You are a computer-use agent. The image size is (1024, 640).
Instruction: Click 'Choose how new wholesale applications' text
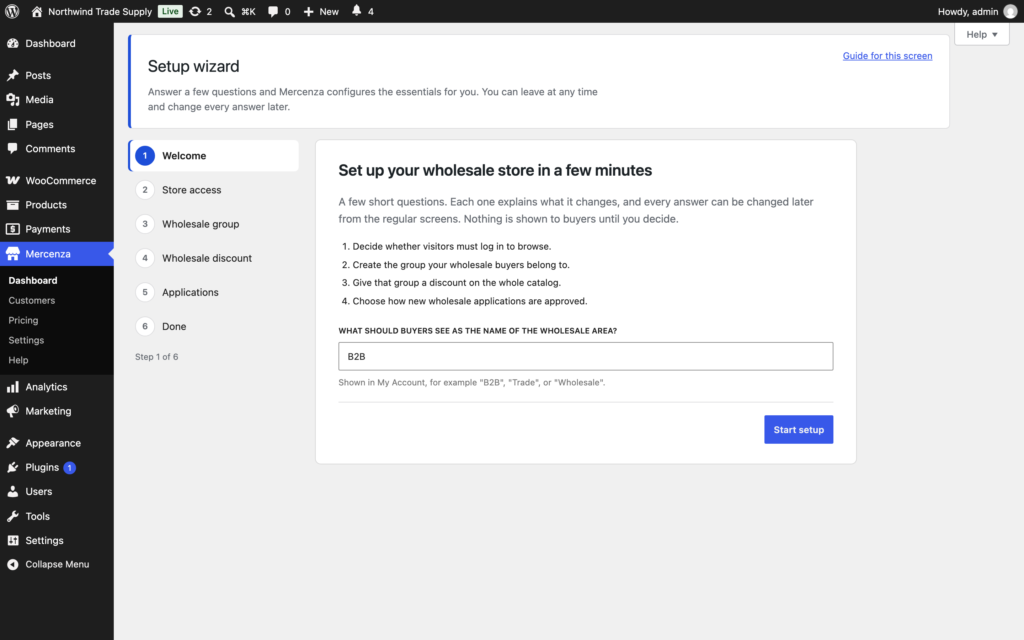pyautogui.click(x=470, y=301)
